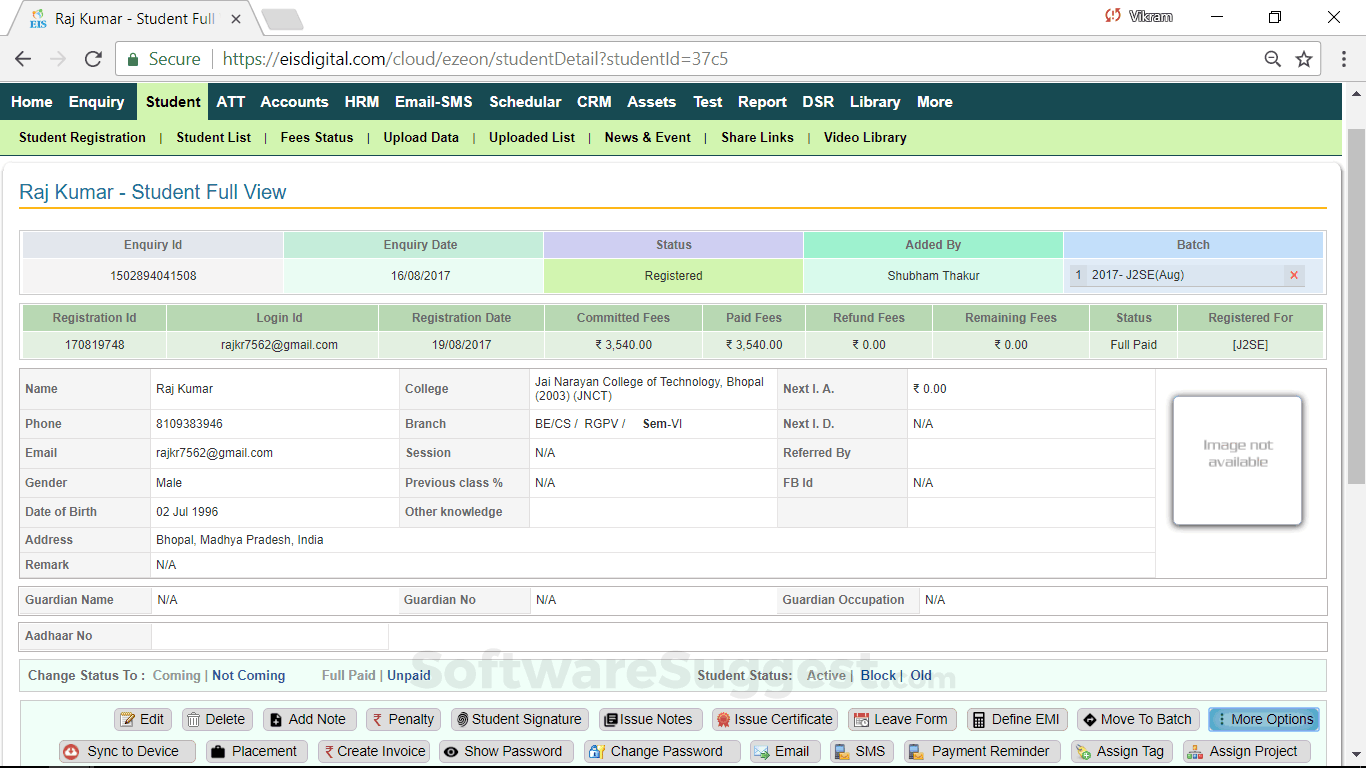Open the Home menu
The width and height of the screenshot is (1366, 768).
[32, 102]
